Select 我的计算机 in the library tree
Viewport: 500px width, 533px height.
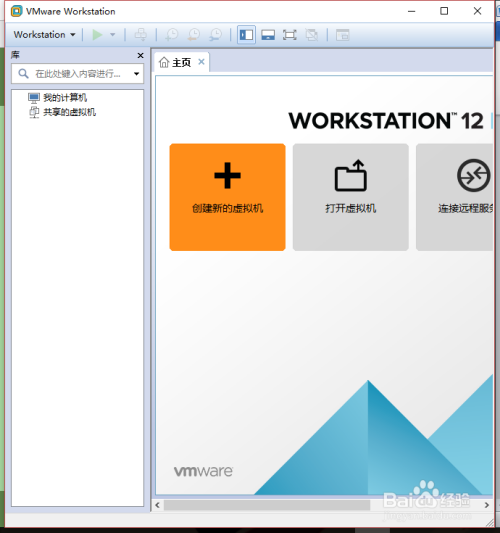(57, 98)
